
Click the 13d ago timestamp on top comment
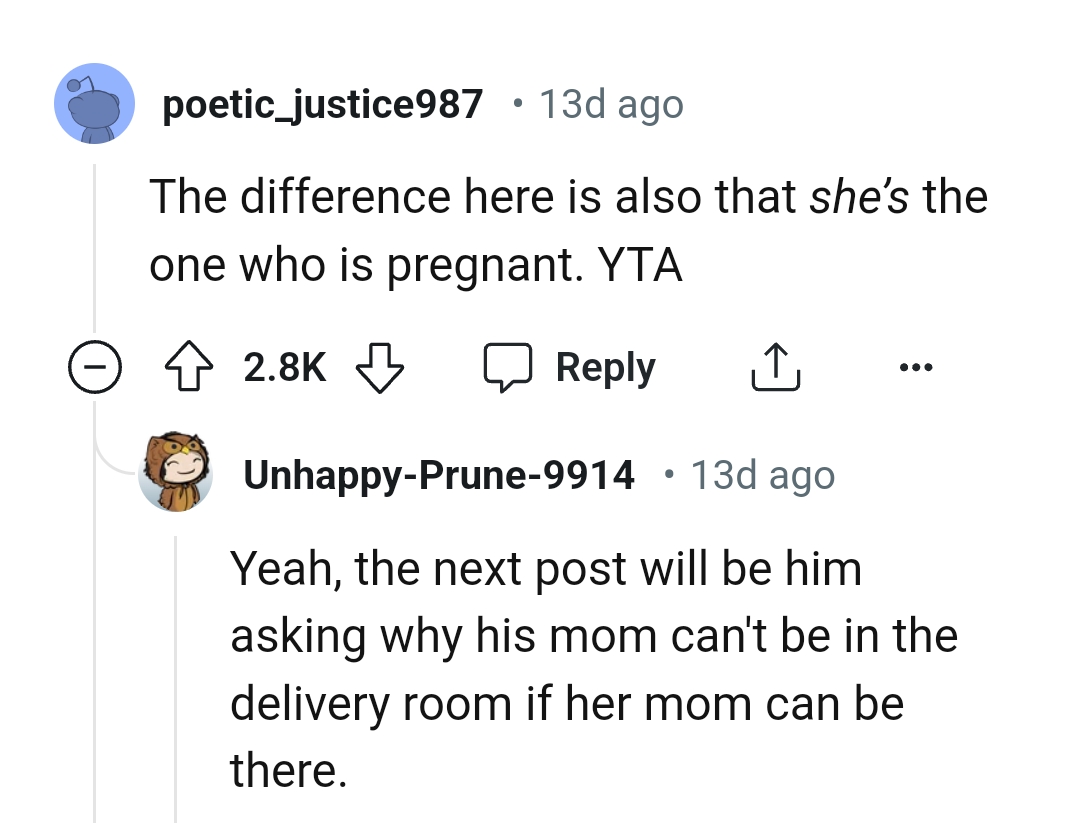[612, 103]
